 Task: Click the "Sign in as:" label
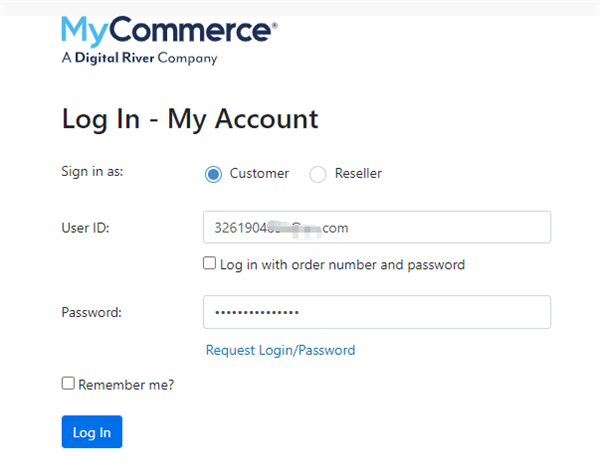(x=93, y=172)
